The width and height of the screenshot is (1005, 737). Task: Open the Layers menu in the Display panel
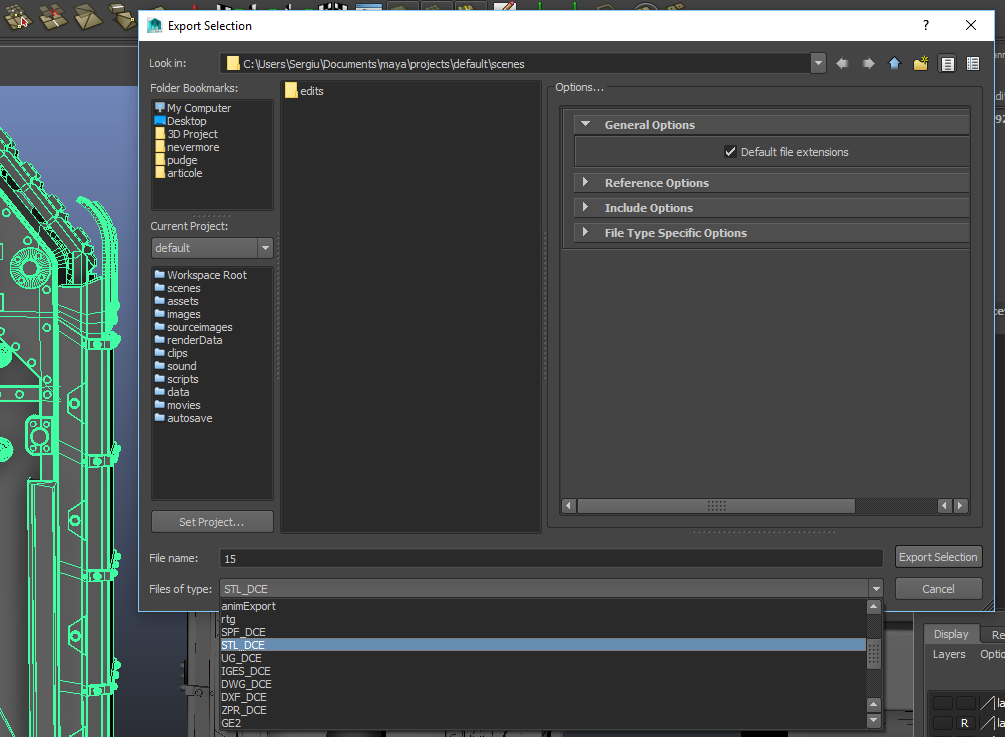(949, 654)
